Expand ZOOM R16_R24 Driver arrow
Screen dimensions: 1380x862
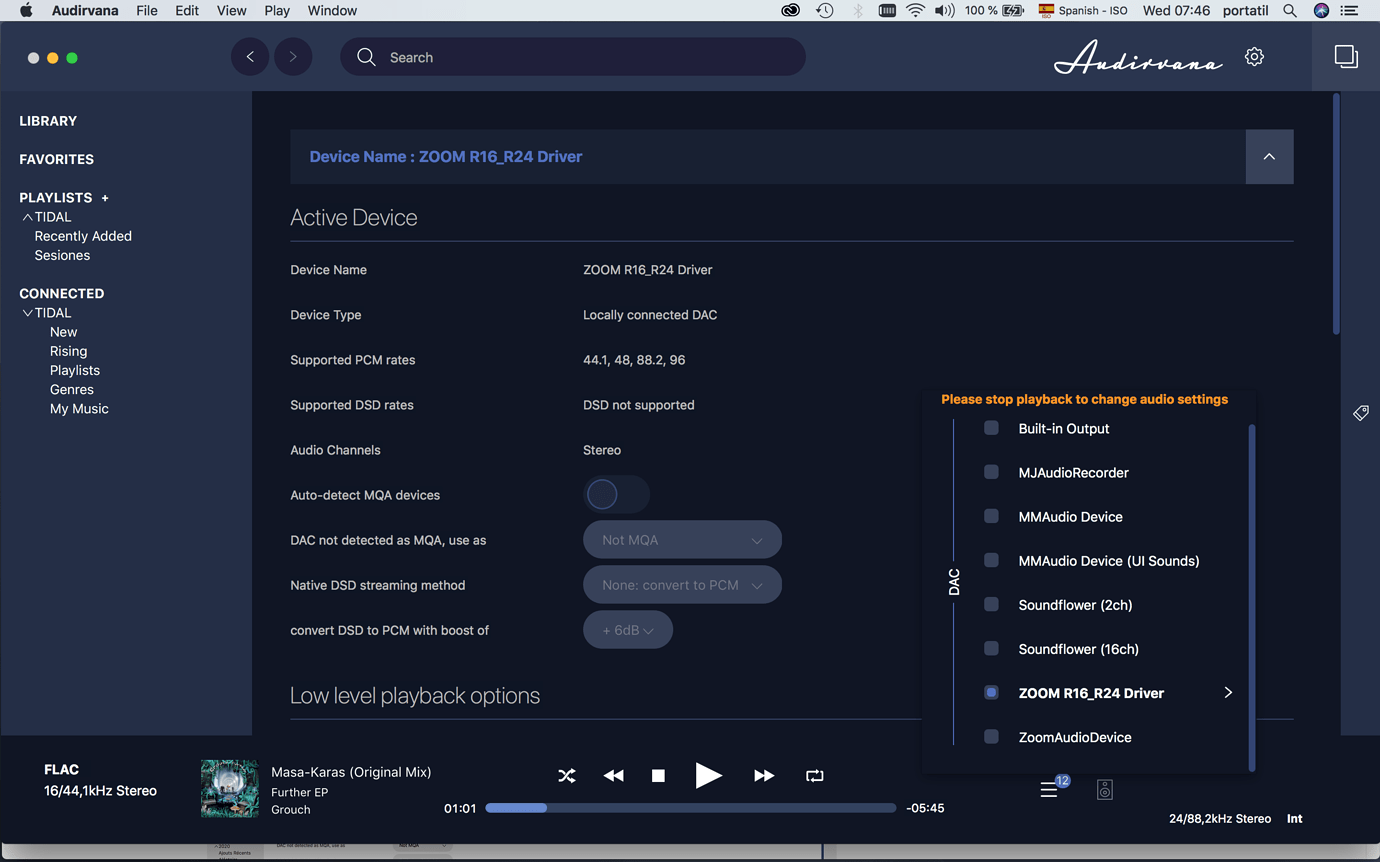(1228, 692)
